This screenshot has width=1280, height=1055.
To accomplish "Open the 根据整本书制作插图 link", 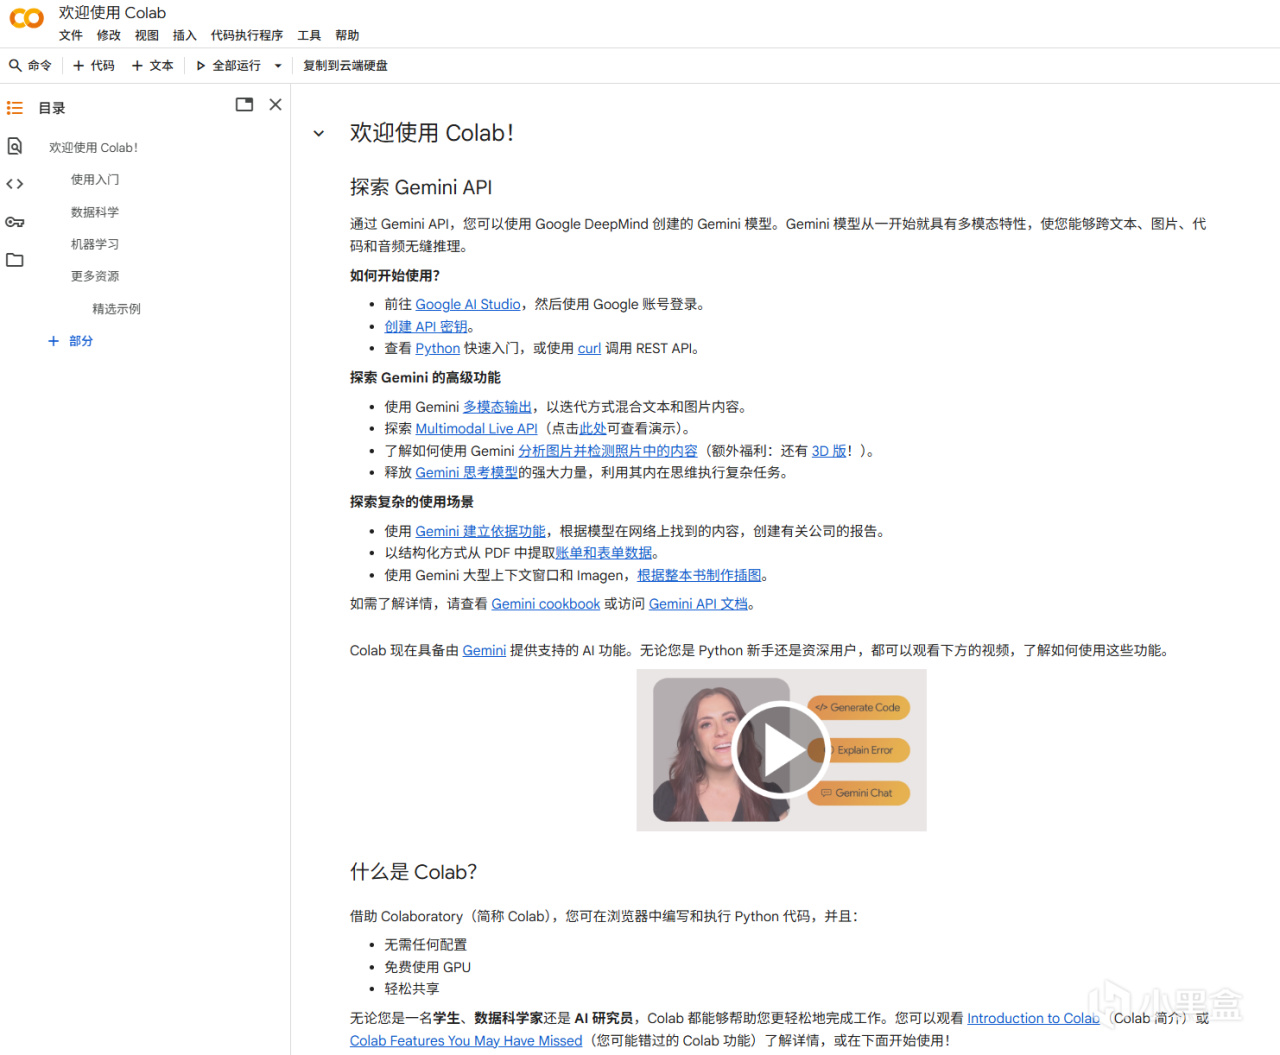I will coord(699,575).
